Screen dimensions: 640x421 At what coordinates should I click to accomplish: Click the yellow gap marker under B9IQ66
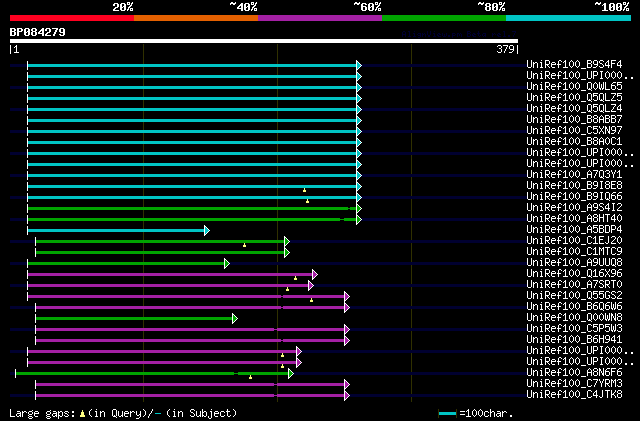pyautogui.click(x=308, y=201)
